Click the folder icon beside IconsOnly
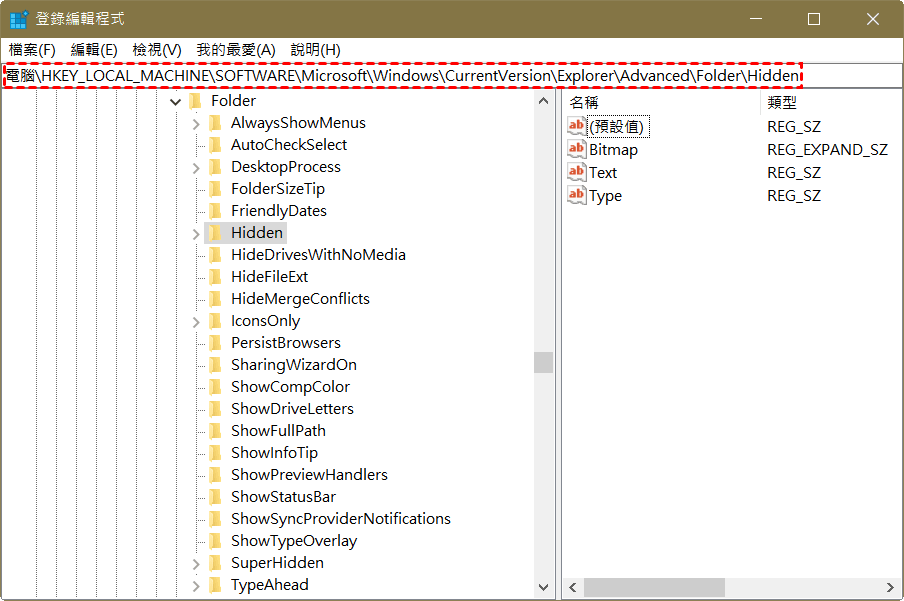The height and width of the screenshot is (601, 904). pyautogui.click(x=215, y=321)
